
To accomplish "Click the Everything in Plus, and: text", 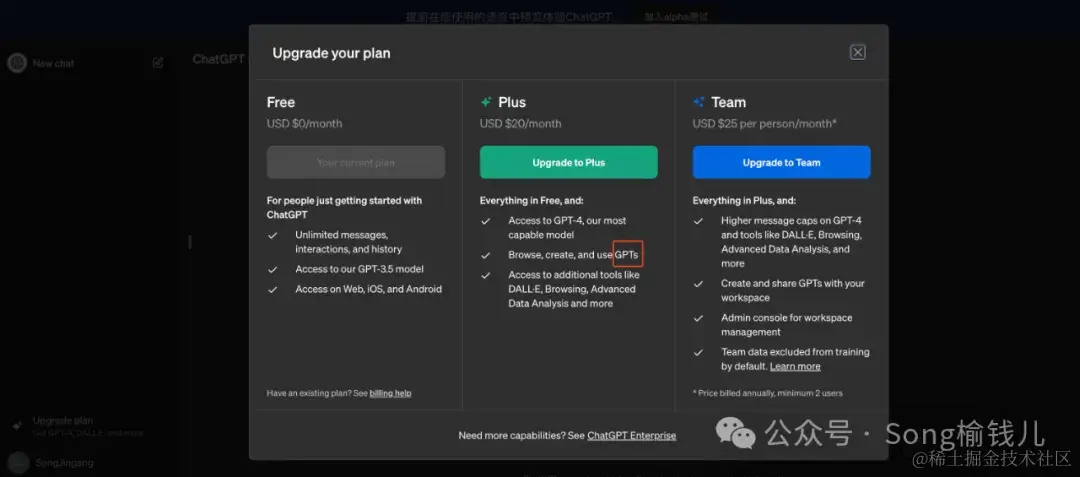I will [x=744, y=200].
